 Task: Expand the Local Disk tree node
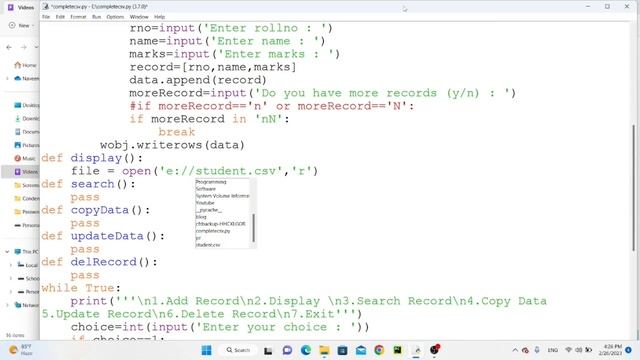pyautogui.click(x=11, y=265)
